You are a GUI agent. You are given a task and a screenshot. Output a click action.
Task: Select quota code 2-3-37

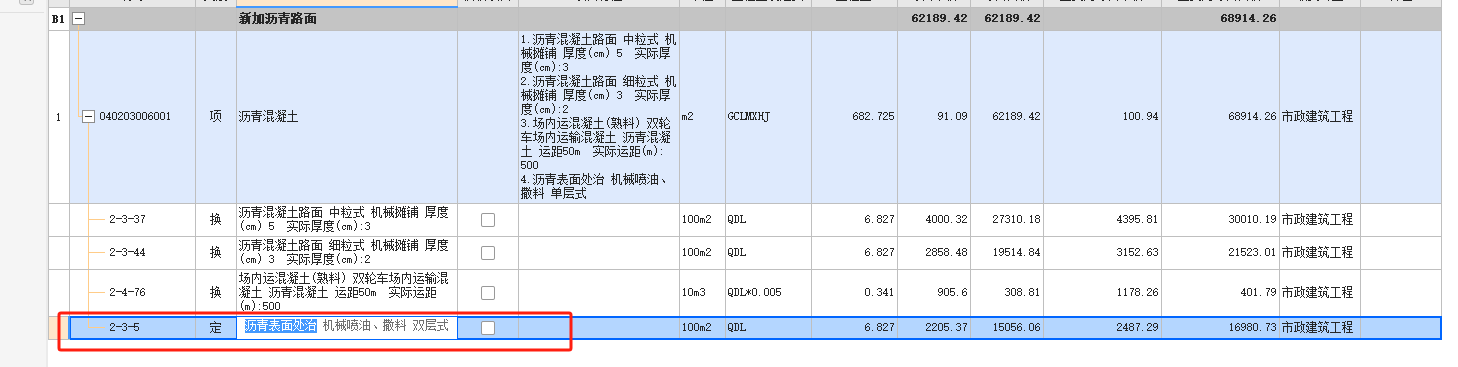(127, 220)
